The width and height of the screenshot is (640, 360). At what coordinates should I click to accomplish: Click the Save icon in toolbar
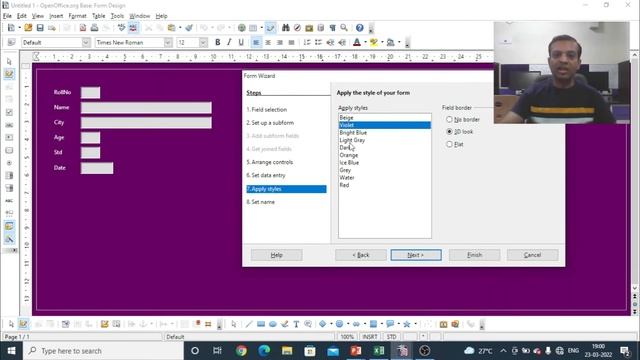[40, 28]
